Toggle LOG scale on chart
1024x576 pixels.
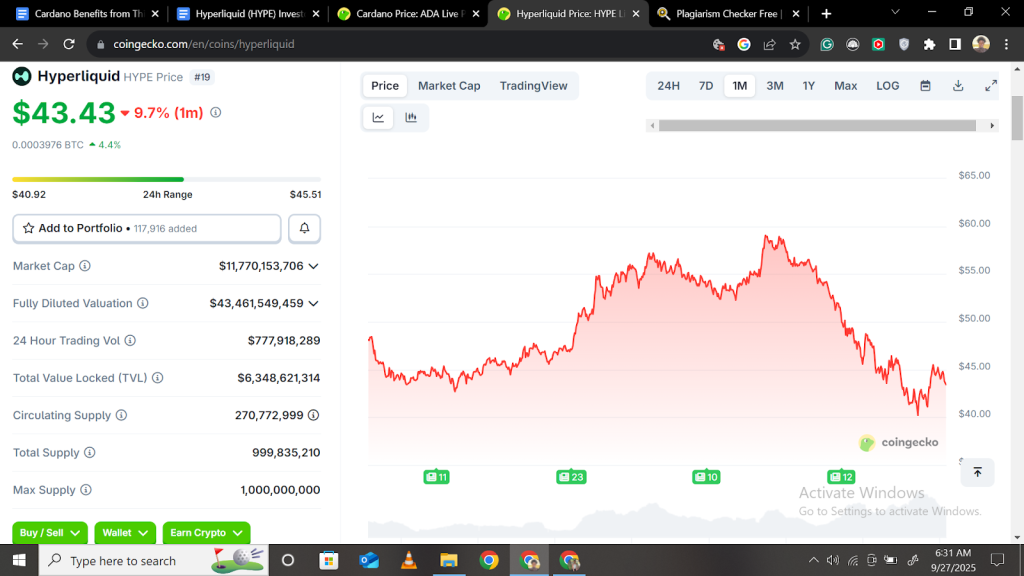click(888, 86)
